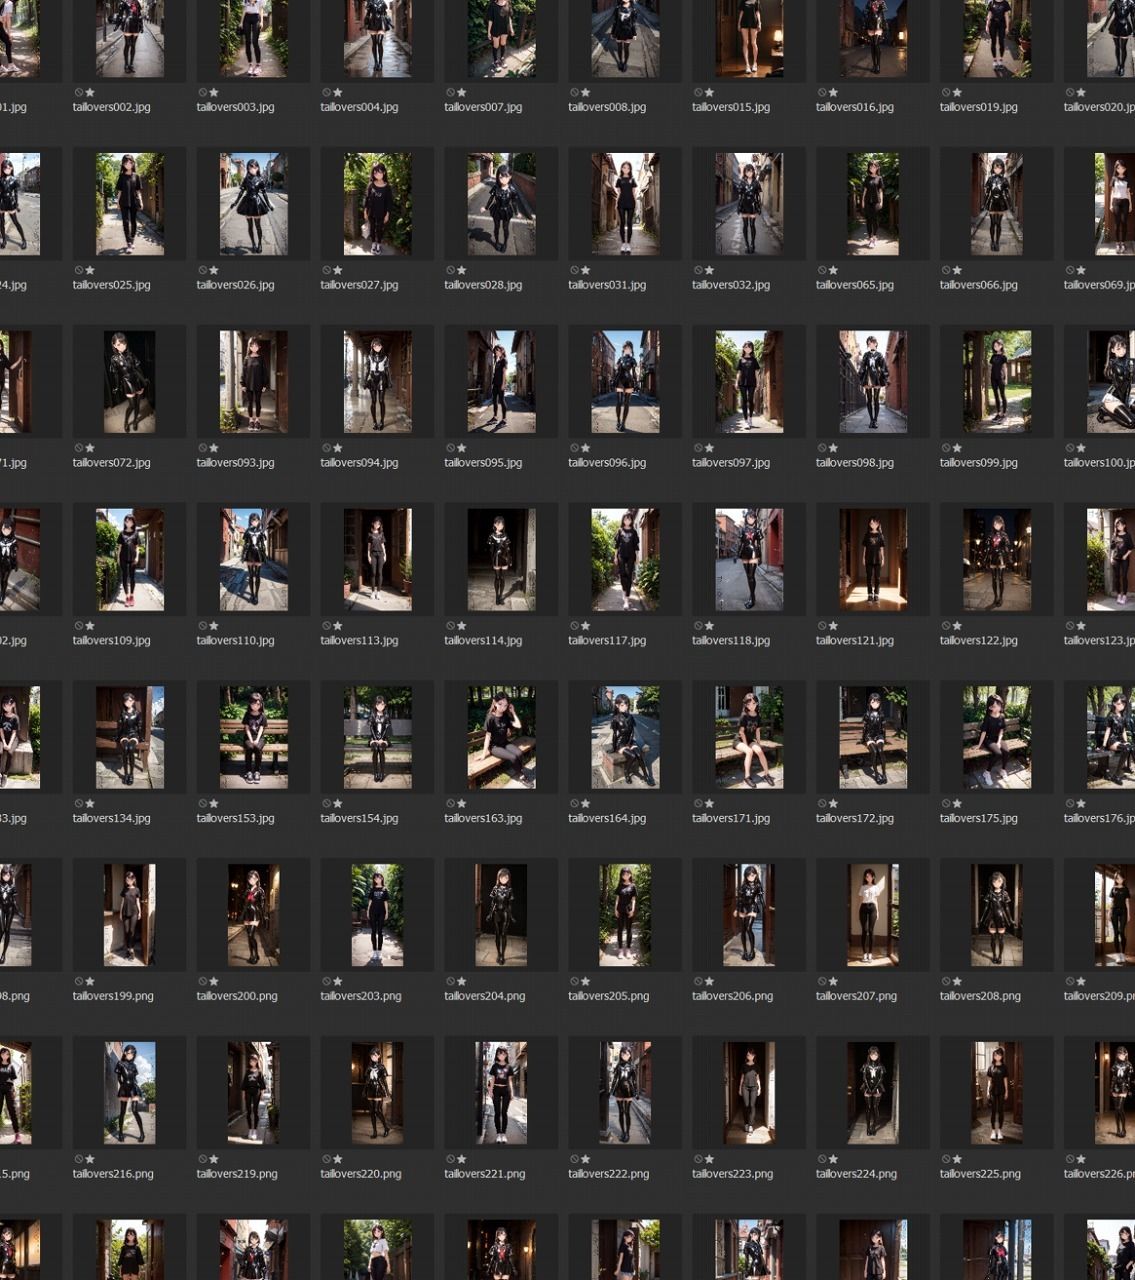This screenshot has height=1280, width=1135.
Task: Select the tailovers094.jpg thumbnail
Action: pos(377,382)
